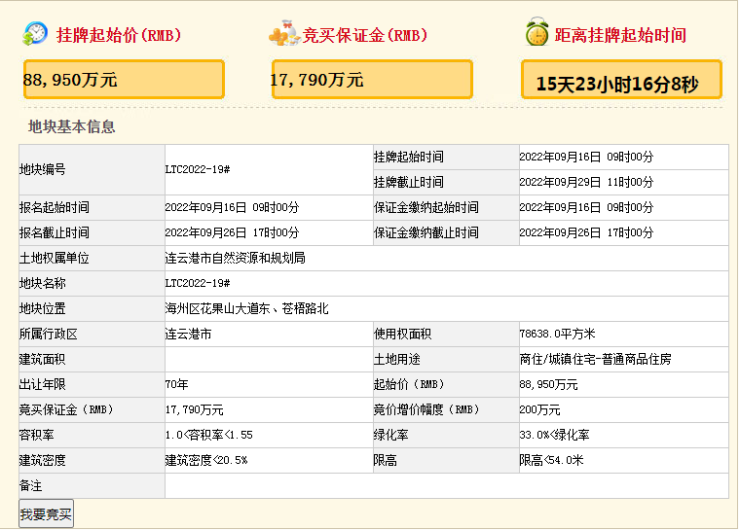Click the 报名截止时间 value 2022年09月26日 17时00分
The width and height of the screenshot is (740, 530).
232,233
